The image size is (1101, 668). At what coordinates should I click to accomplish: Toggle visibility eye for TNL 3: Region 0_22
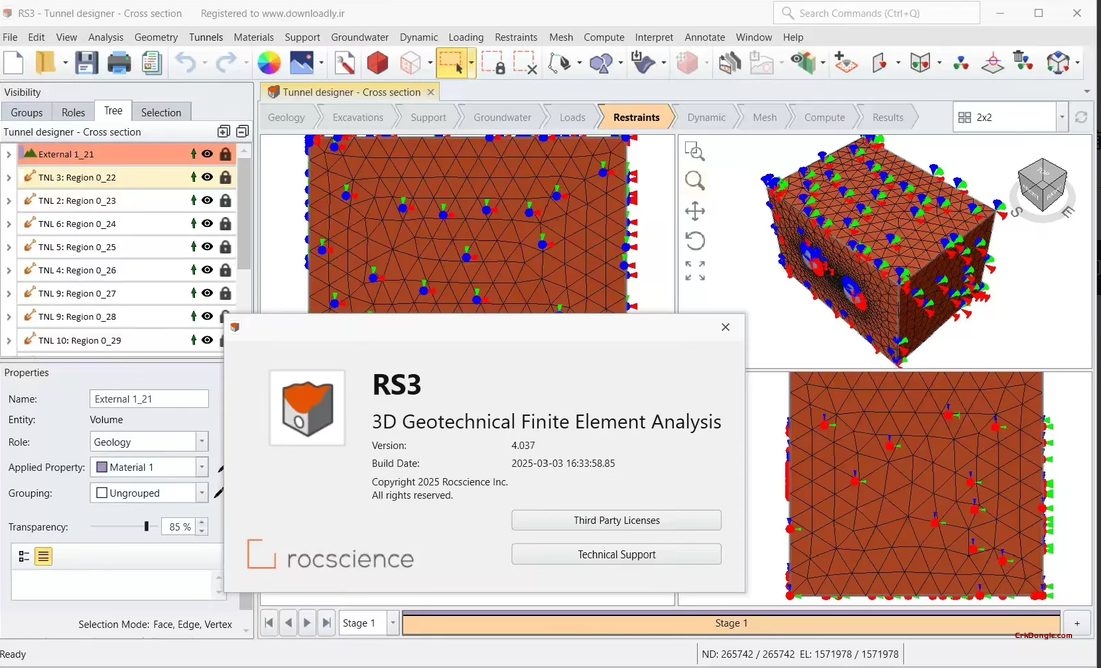[x=207, y=177]
